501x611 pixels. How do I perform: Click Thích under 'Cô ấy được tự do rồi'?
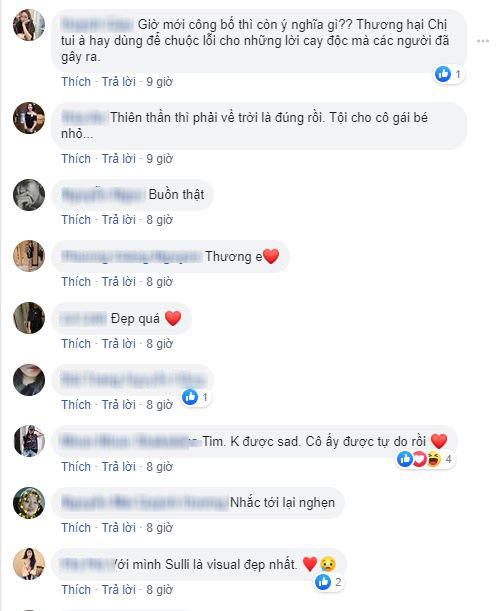[76, 466]
